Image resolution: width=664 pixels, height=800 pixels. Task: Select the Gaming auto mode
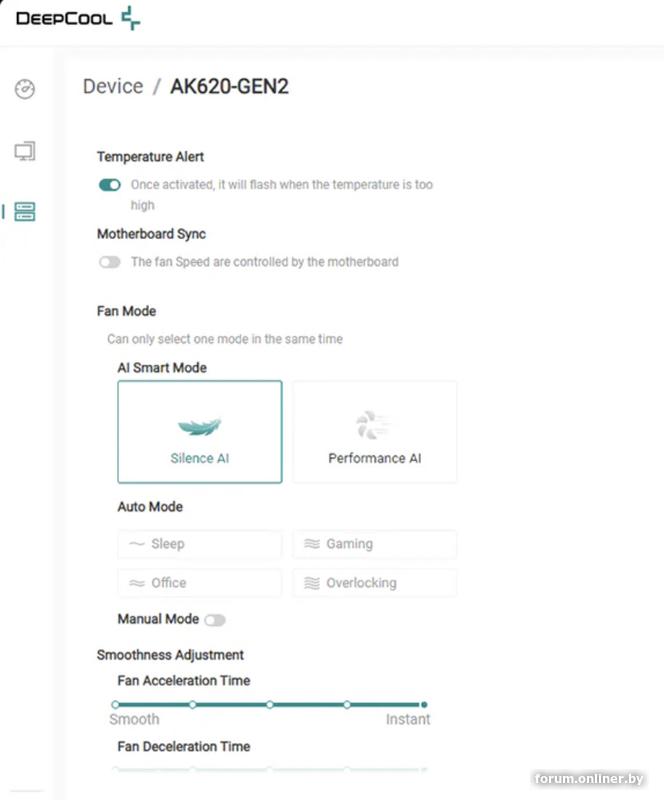[x=375, y=544]
